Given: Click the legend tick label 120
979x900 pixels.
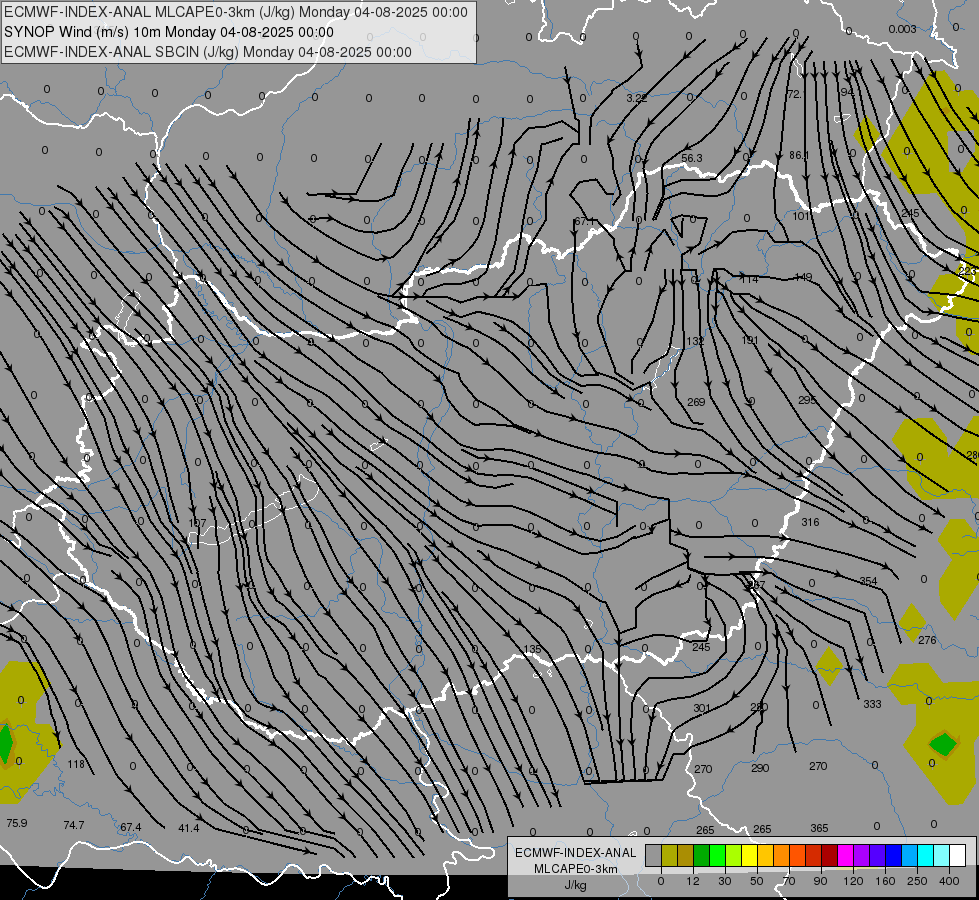Looking at the screenshot, I should pyautogui.click(x=853, y=881).
